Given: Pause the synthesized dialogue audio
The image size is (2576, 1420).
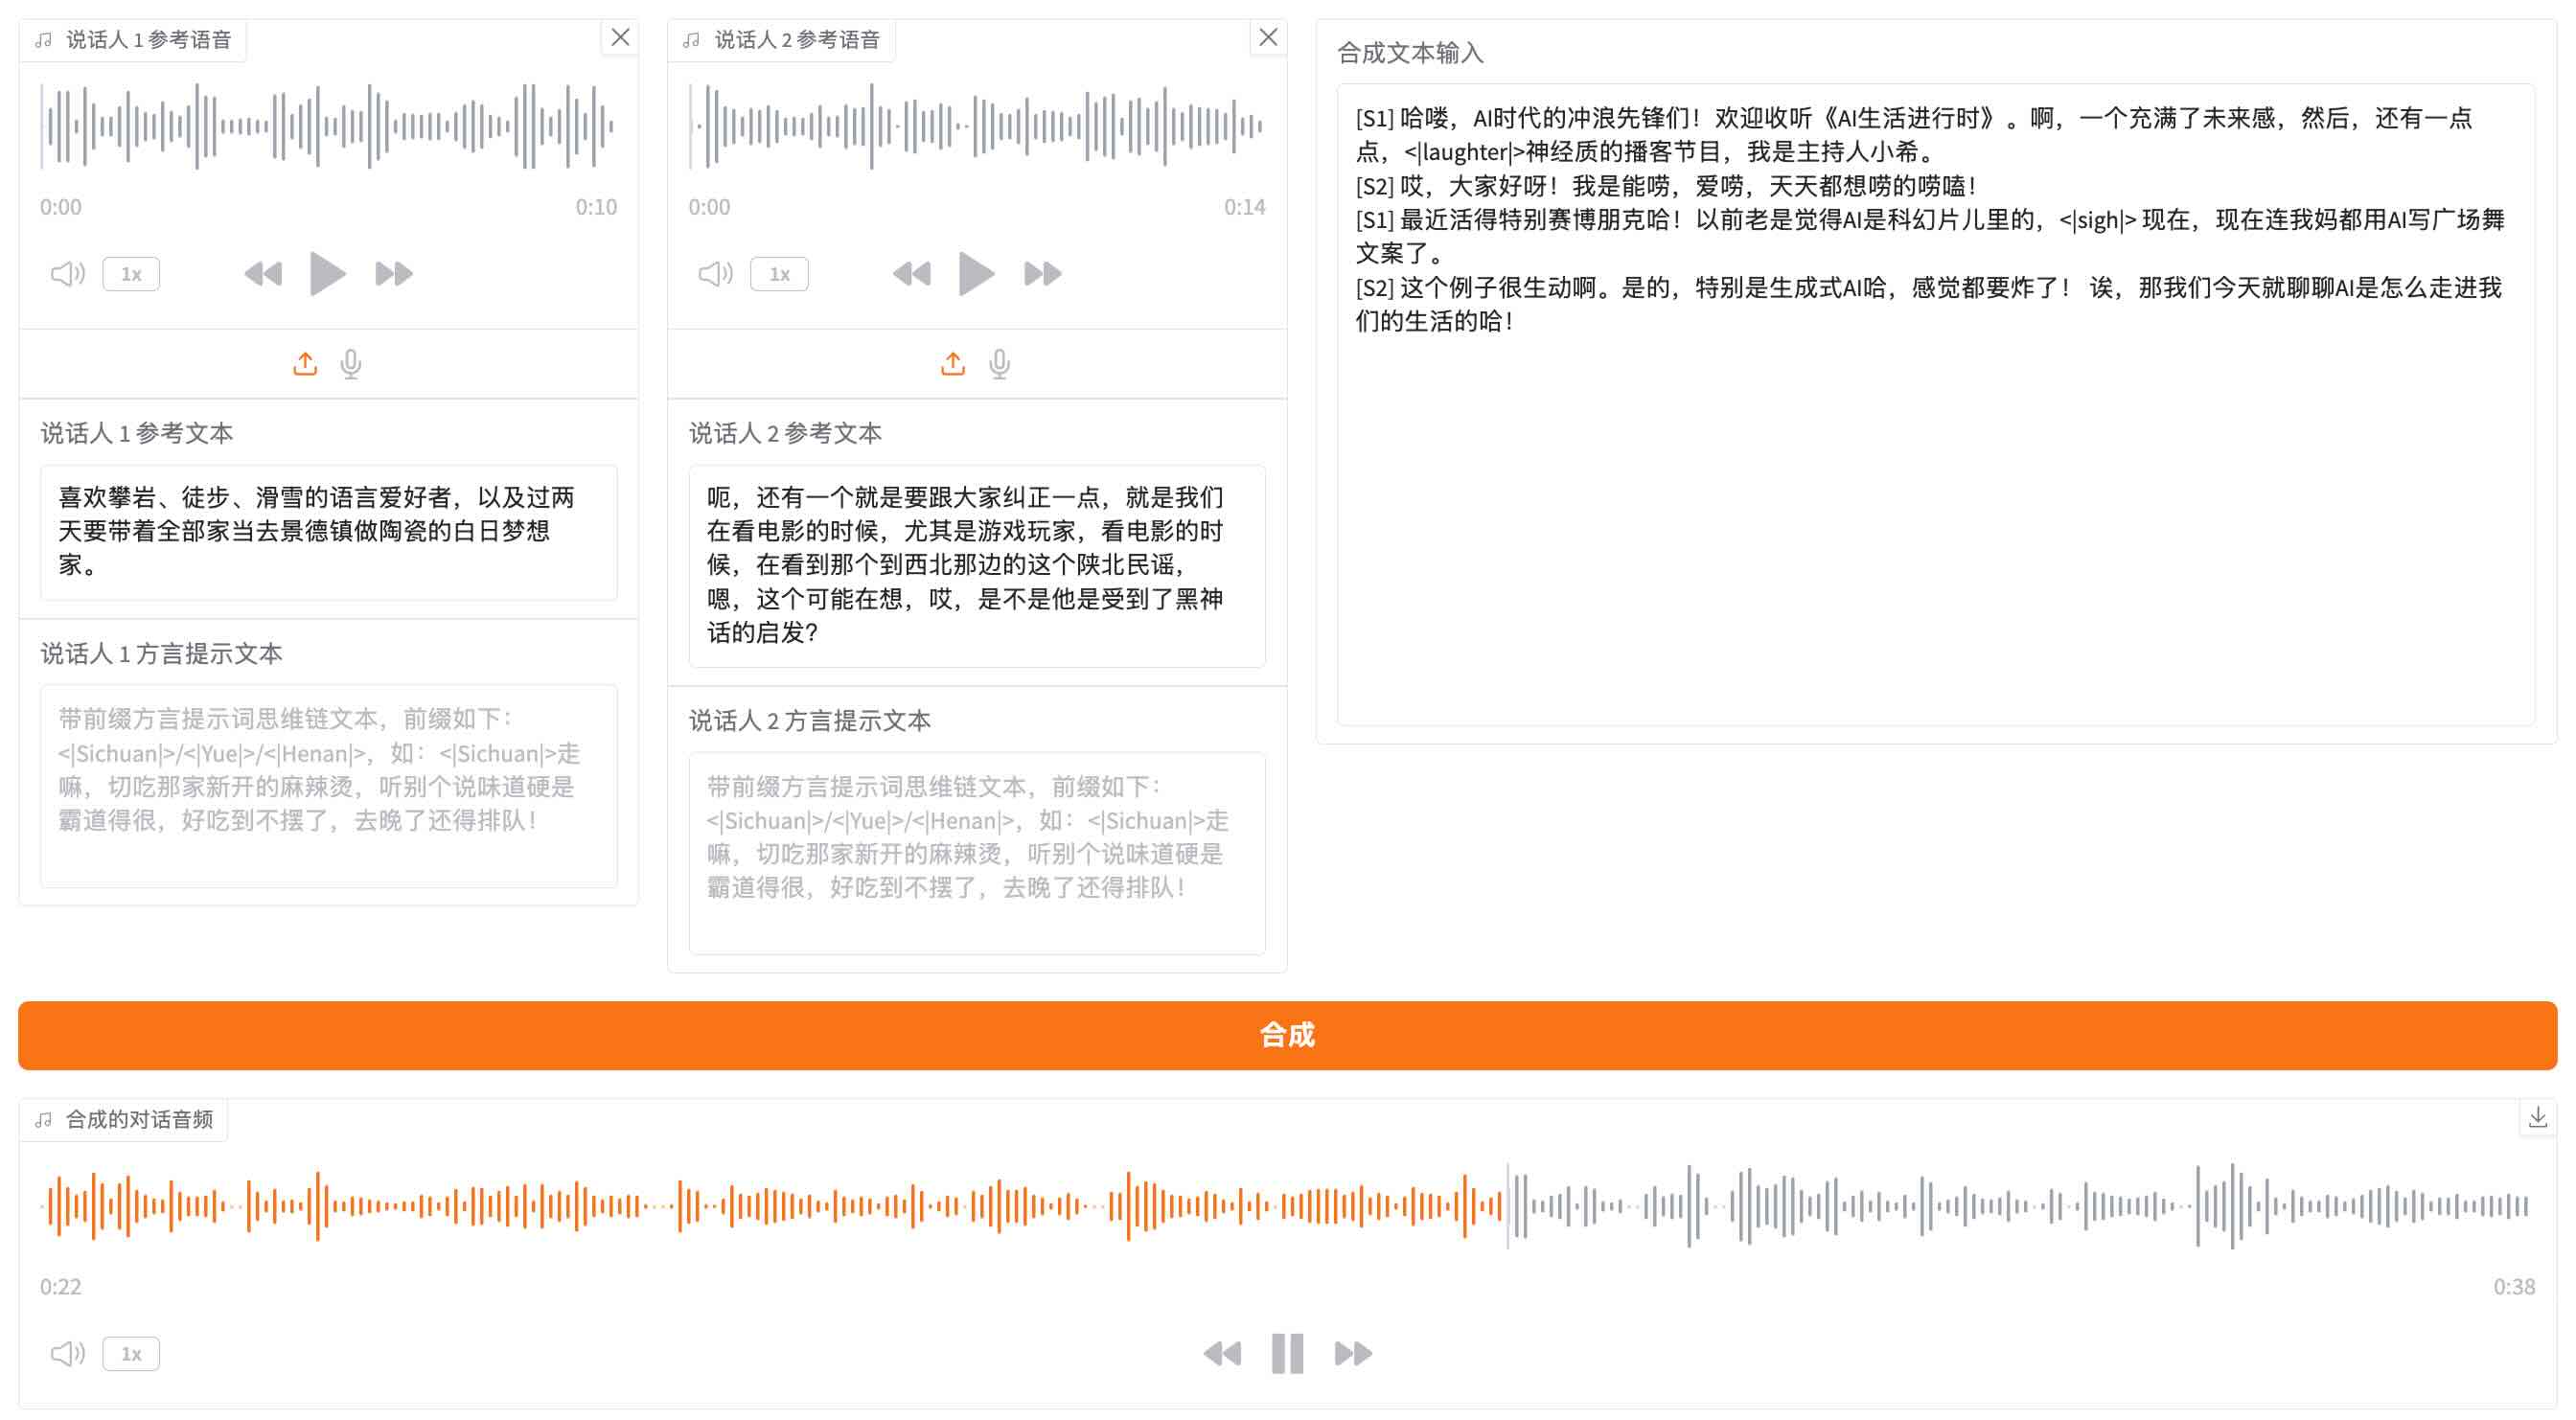Looking at the screenshot, I should [x=1287, y=1353].
